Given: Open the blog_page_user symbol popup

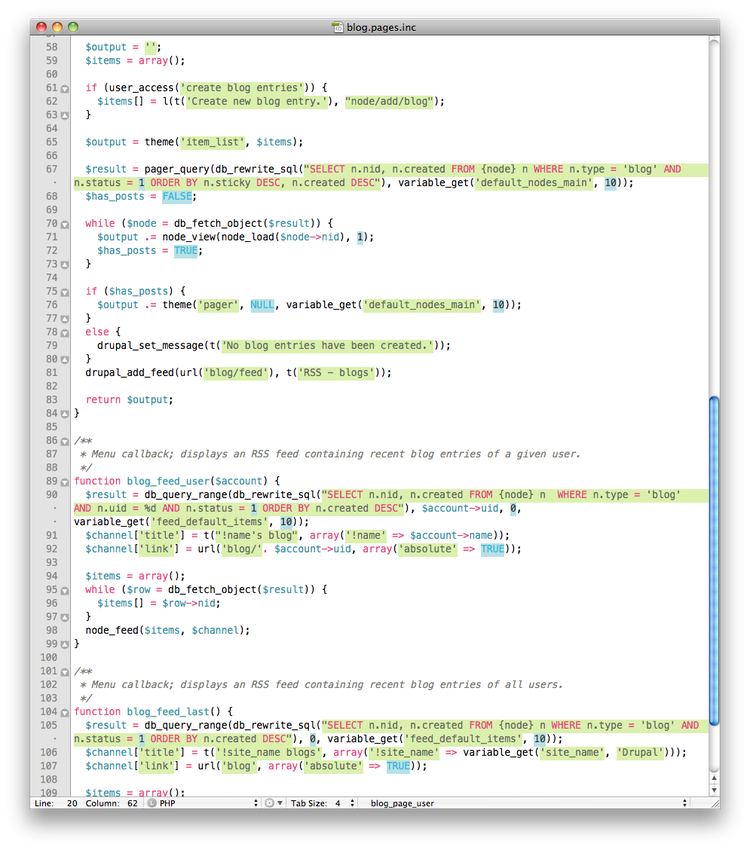Looking at the screenshot, I should point(527,803).
